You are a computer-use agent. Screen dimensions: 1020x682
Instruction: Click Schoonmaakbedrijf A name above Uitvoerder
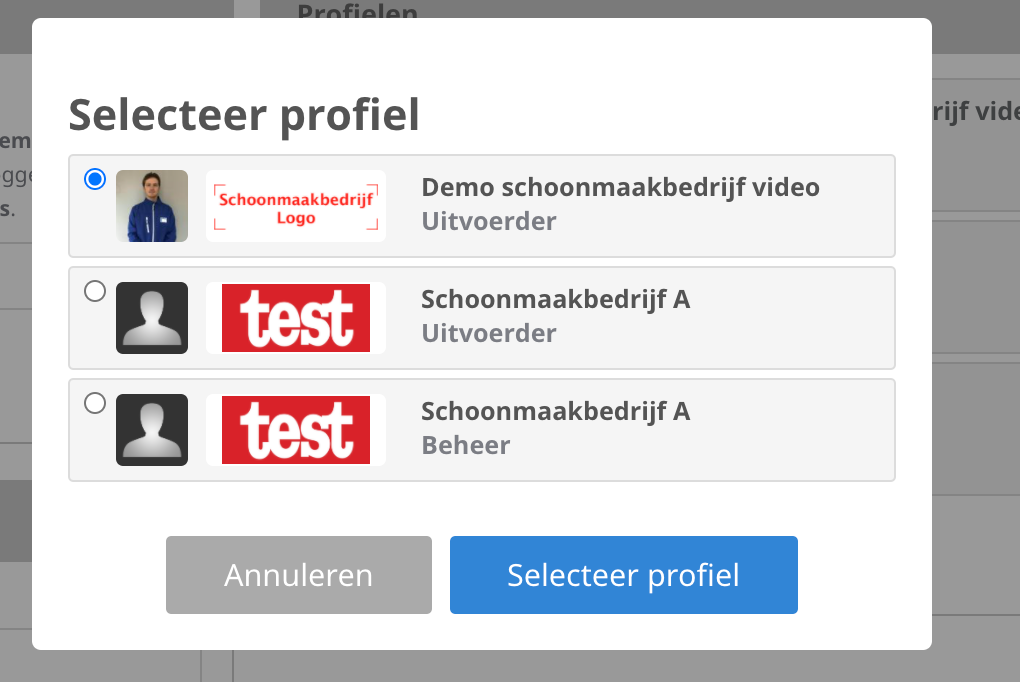pos(555,299)
